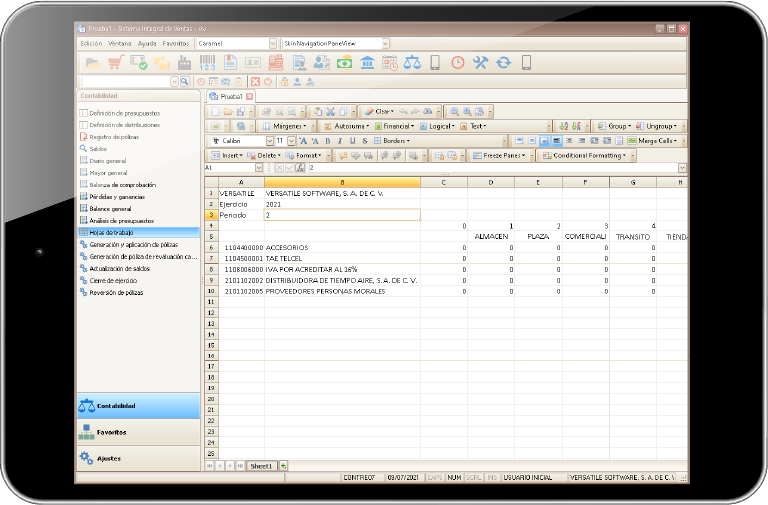Click column C header
This screenshot has width=768, height=505.
pos(444,182)
